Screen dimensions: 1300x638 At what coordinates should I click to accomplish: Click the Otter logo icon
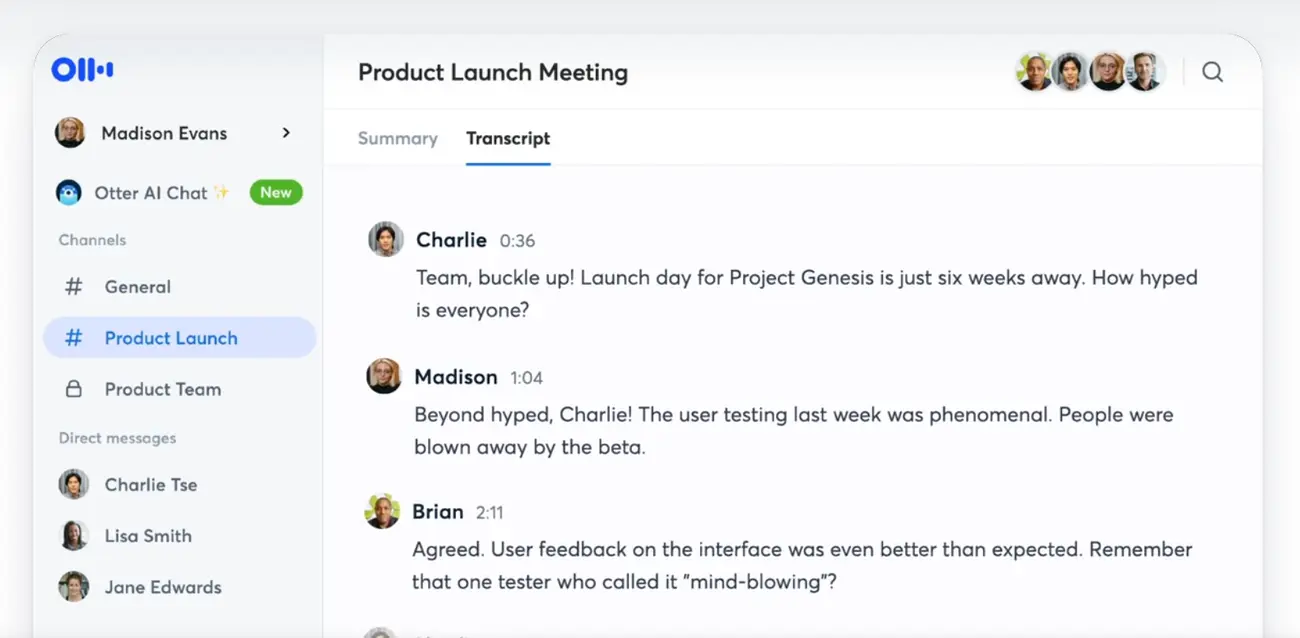(83, 70)
